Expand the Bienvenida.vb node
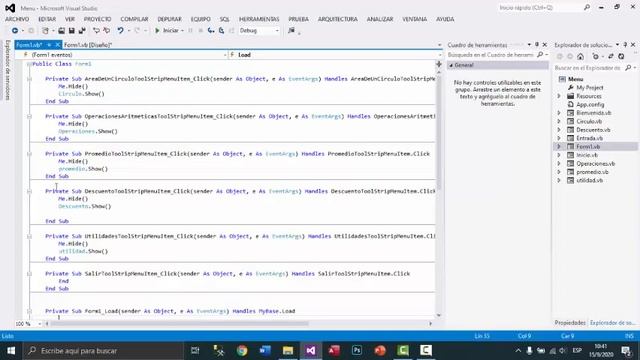The width and height of the screenshot is (640, 360). coord(559,113)
